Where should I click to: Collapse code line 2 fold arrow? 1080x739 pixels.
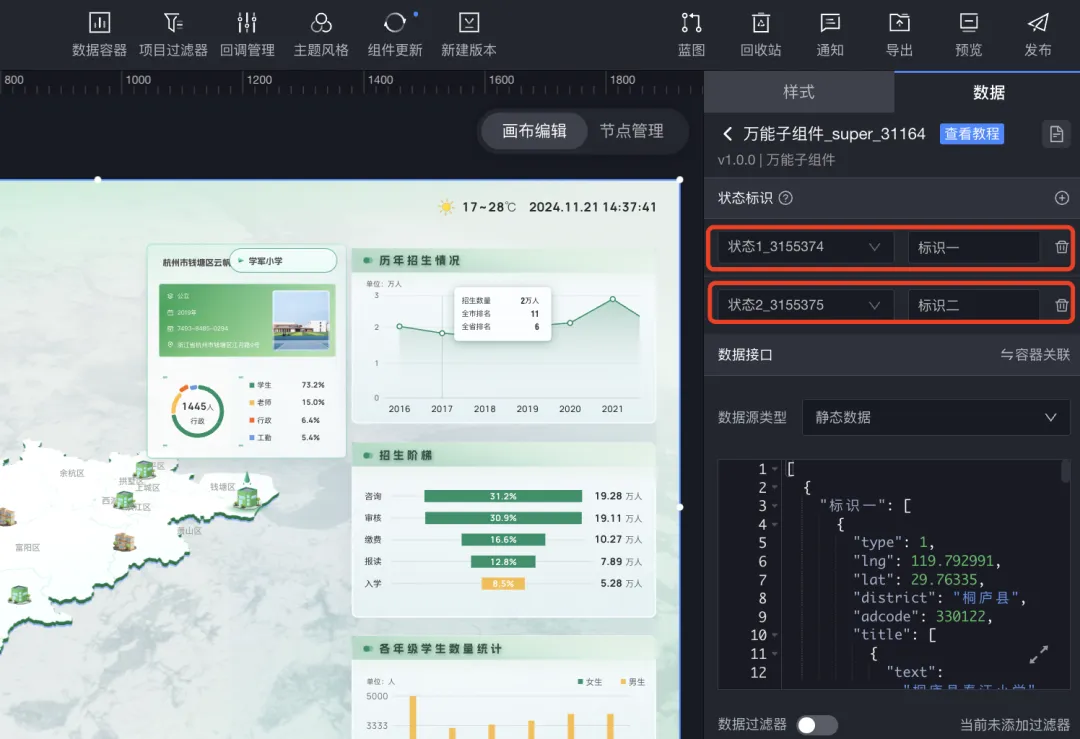click(775, 488)
